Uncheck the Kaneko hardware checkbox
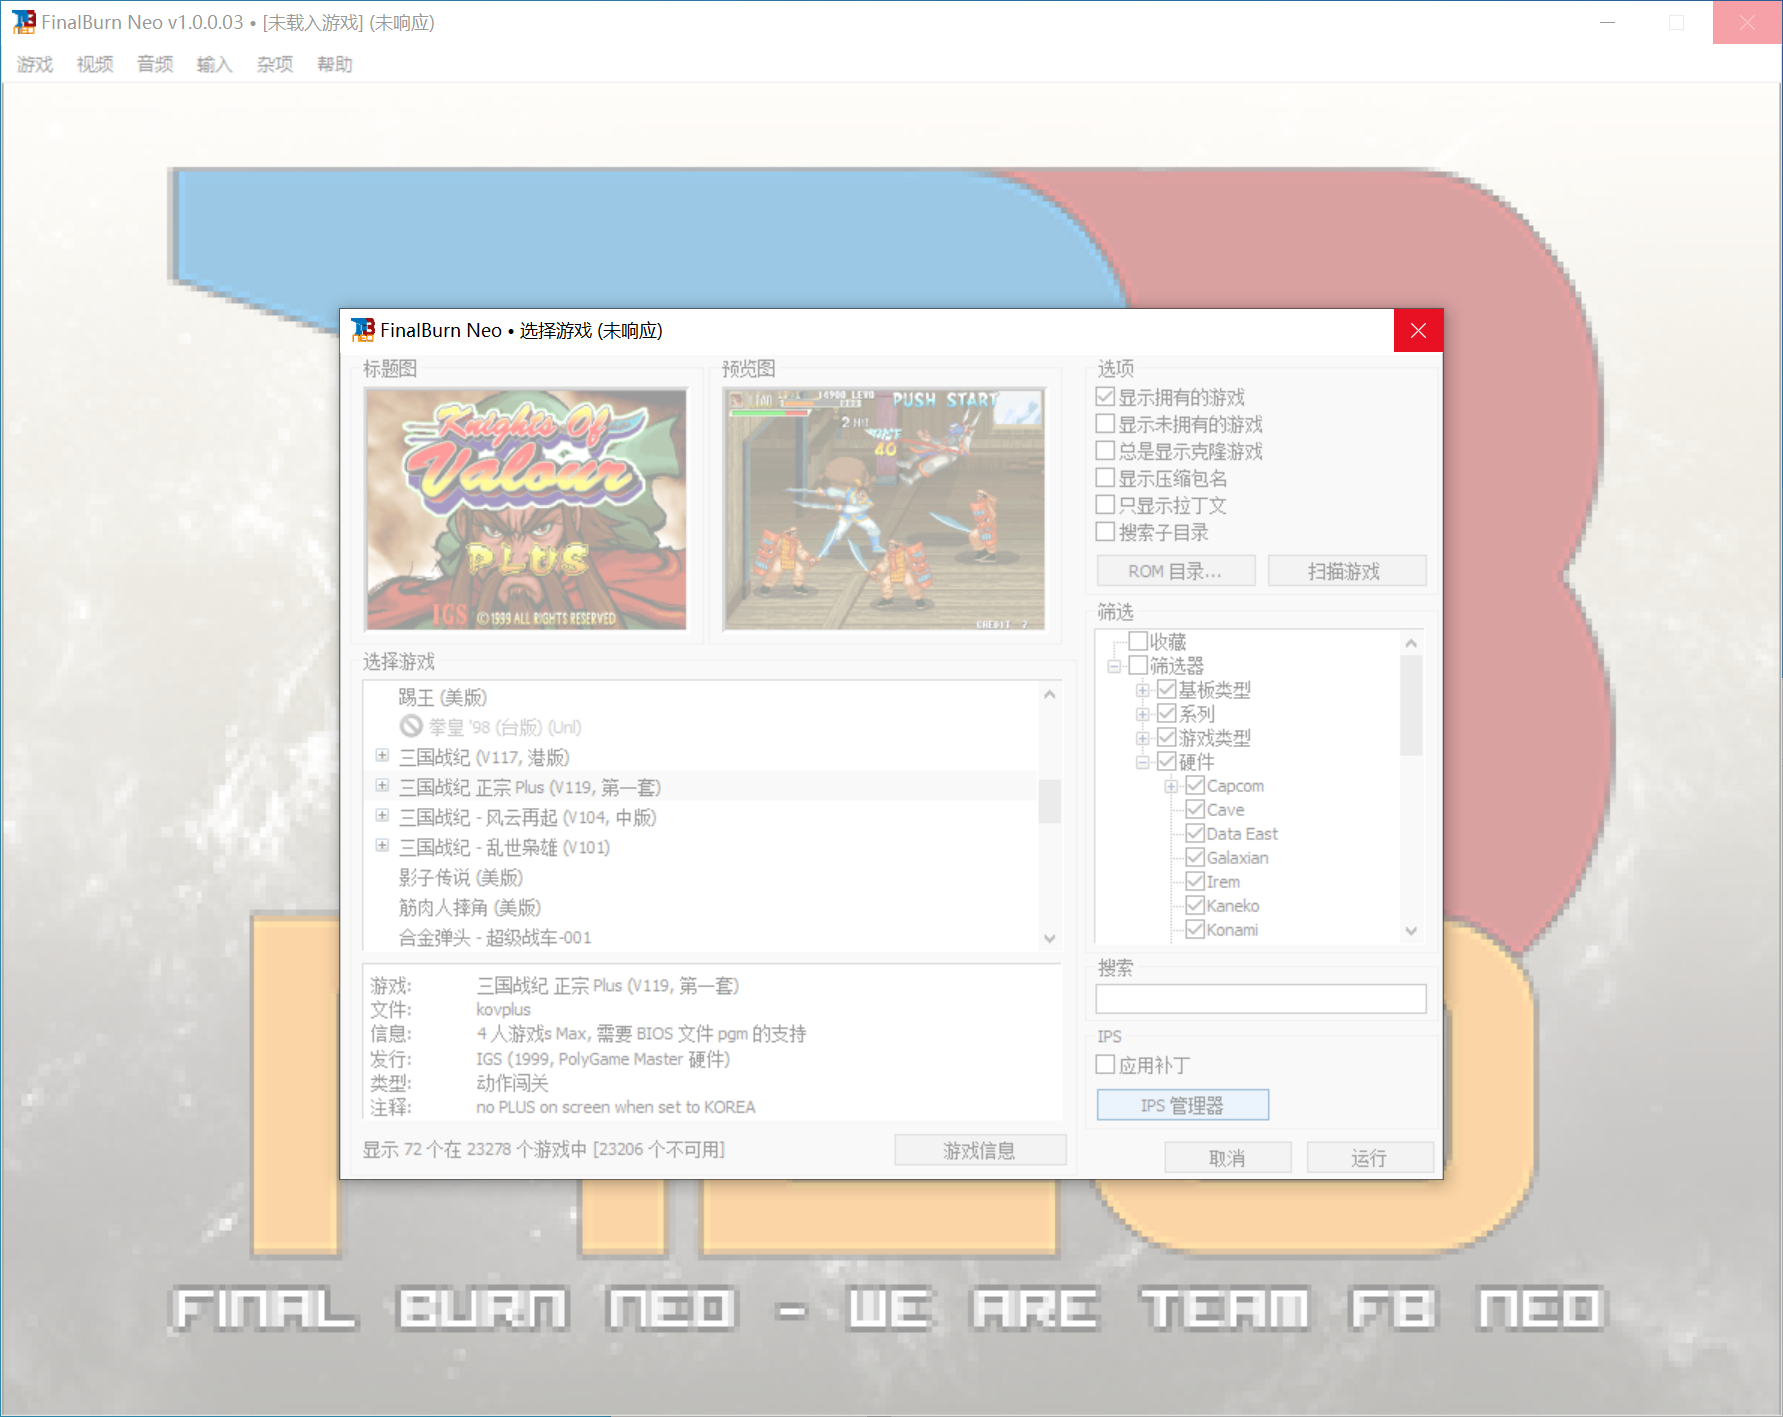The width and height of the screenshot is (1783, 1417). coord(1195,905)
